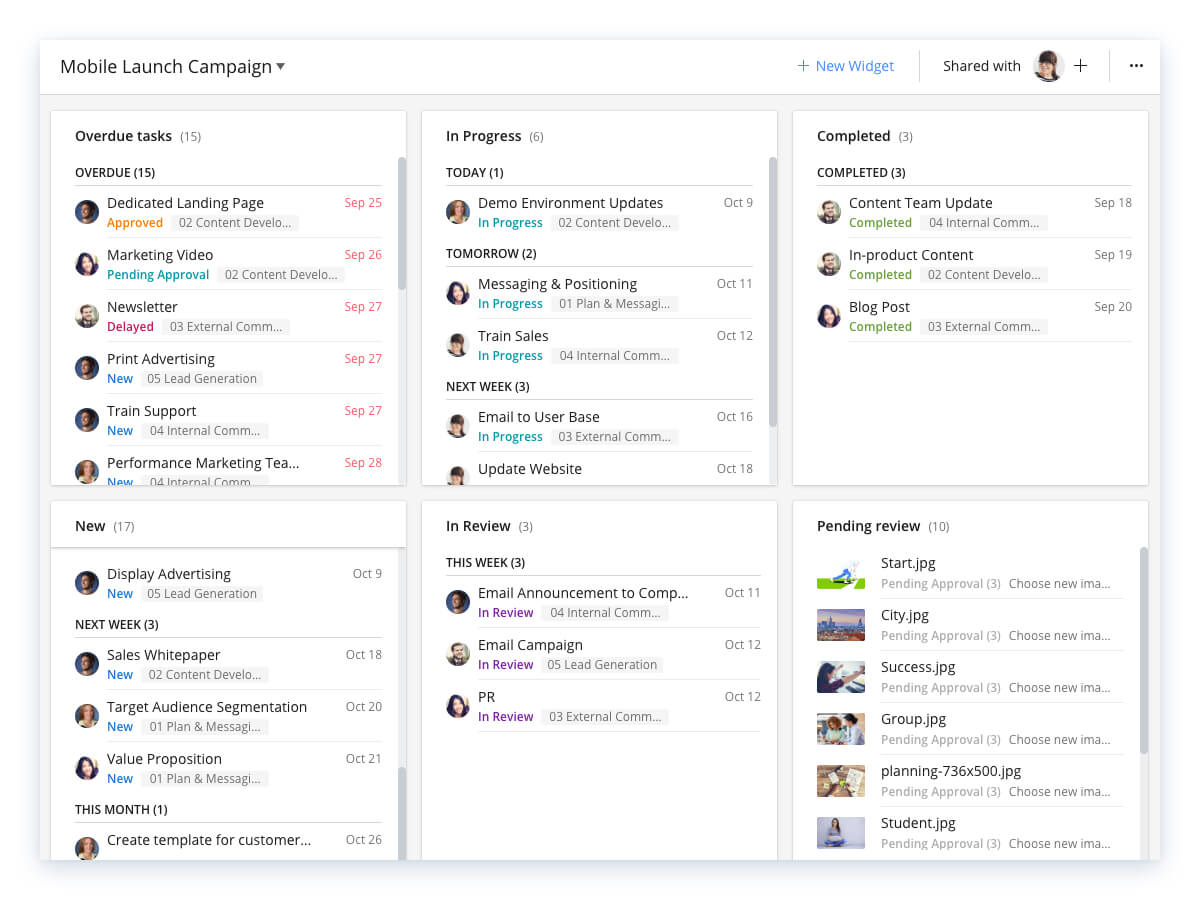Click avatar beside Sales Whitepaper

click(87, 664)
